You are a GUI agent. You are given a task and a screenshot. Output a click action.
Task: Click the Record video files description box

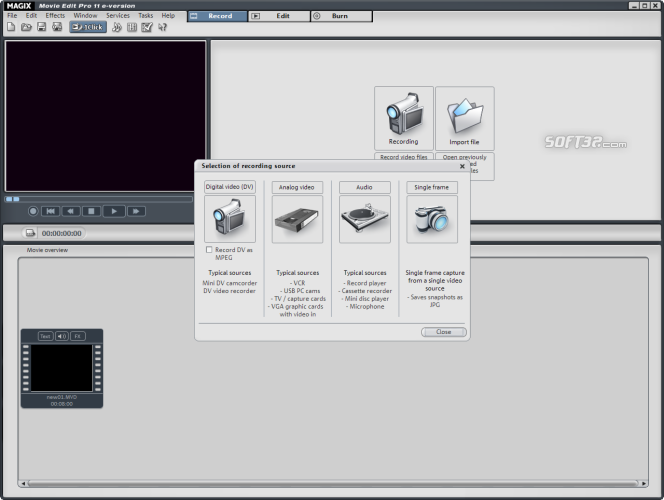pyautogui.click(x=404, y=157)
